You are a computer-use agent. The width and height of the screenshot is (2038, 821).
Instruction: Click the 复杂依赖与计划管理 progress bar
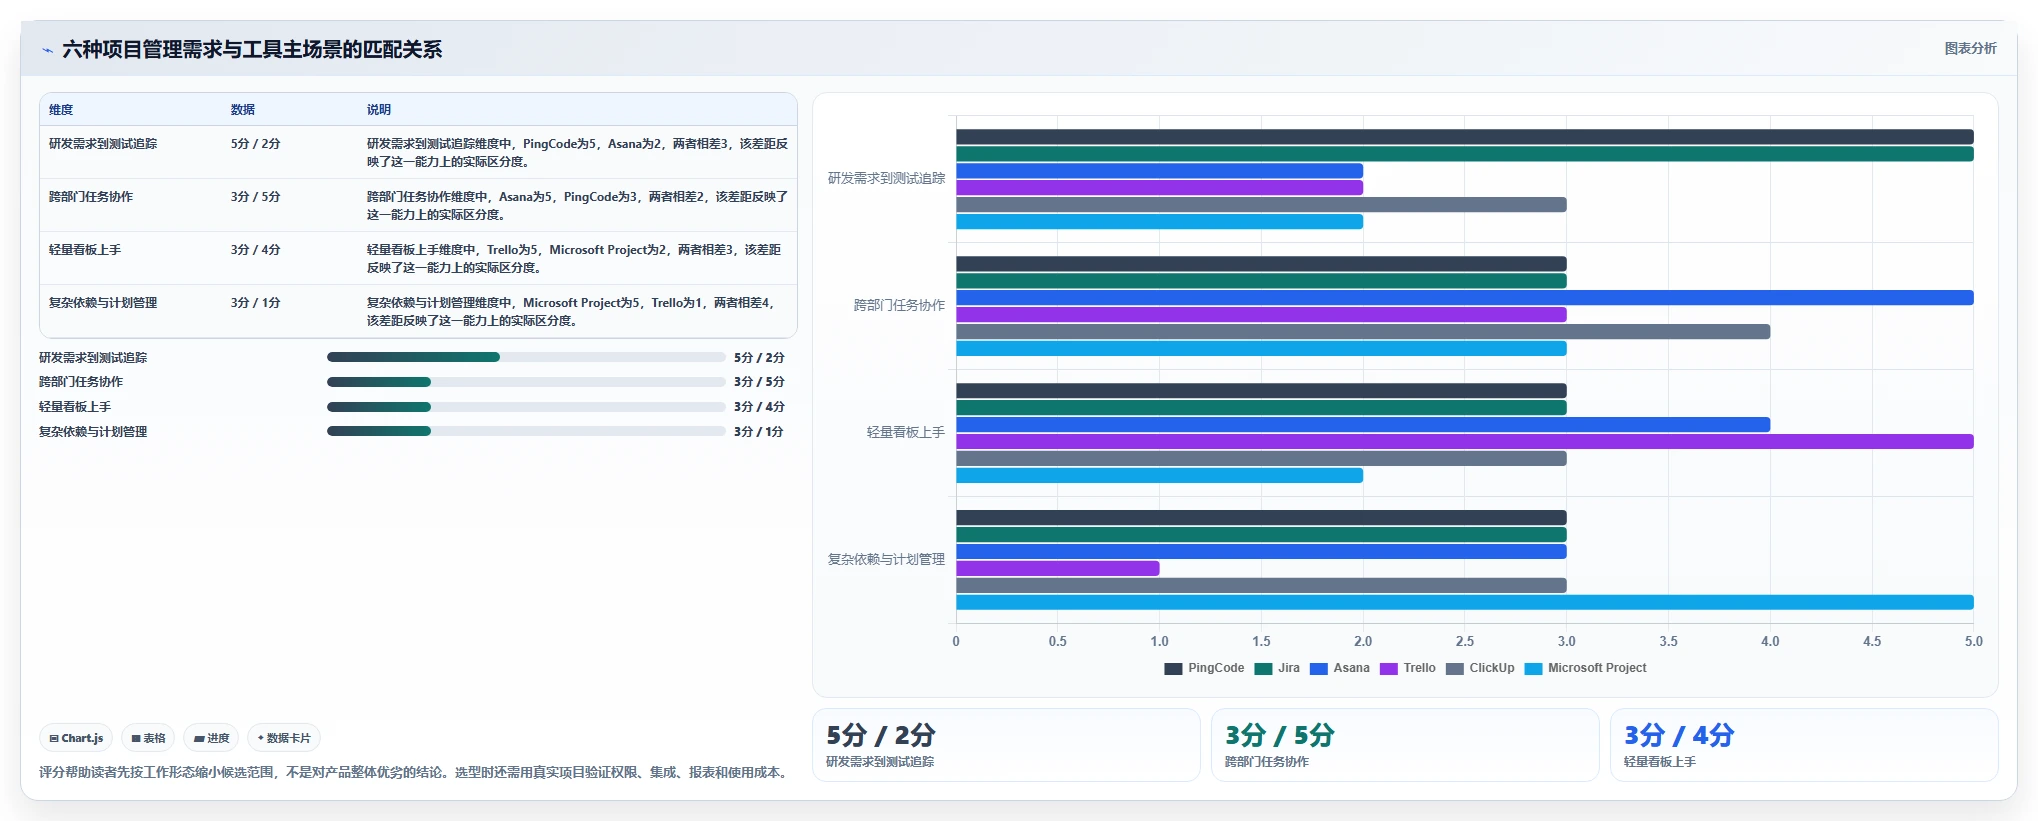526,431
